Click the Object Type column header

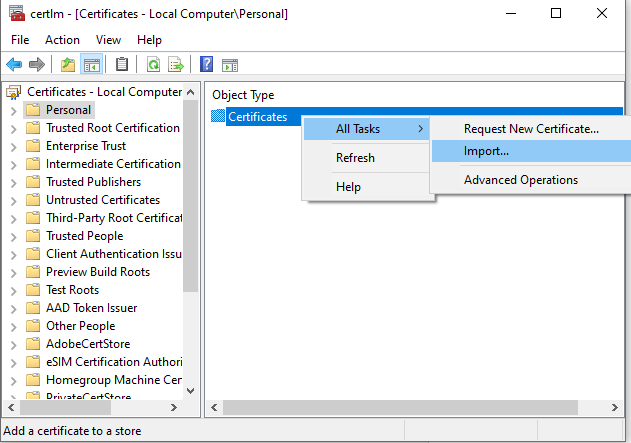coord(243,95)
